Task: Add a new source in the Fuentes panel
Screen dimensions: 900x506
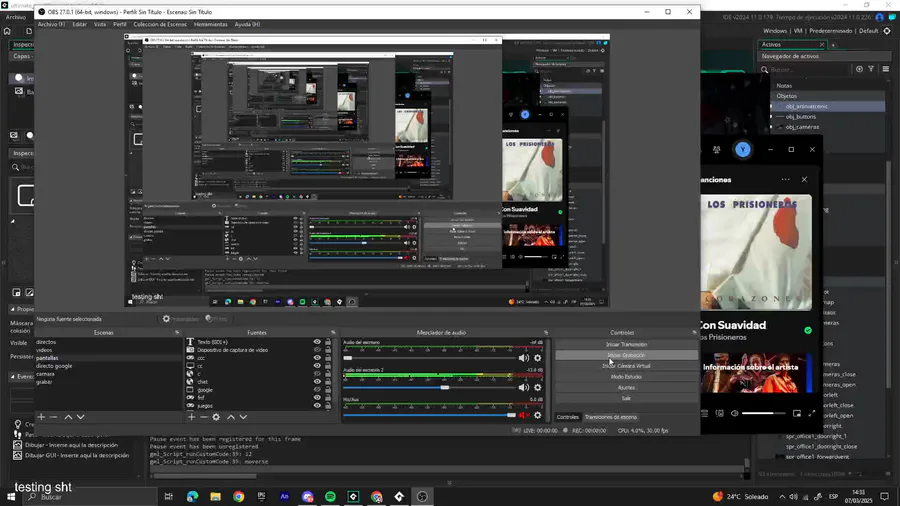Action: pos(192,417)
